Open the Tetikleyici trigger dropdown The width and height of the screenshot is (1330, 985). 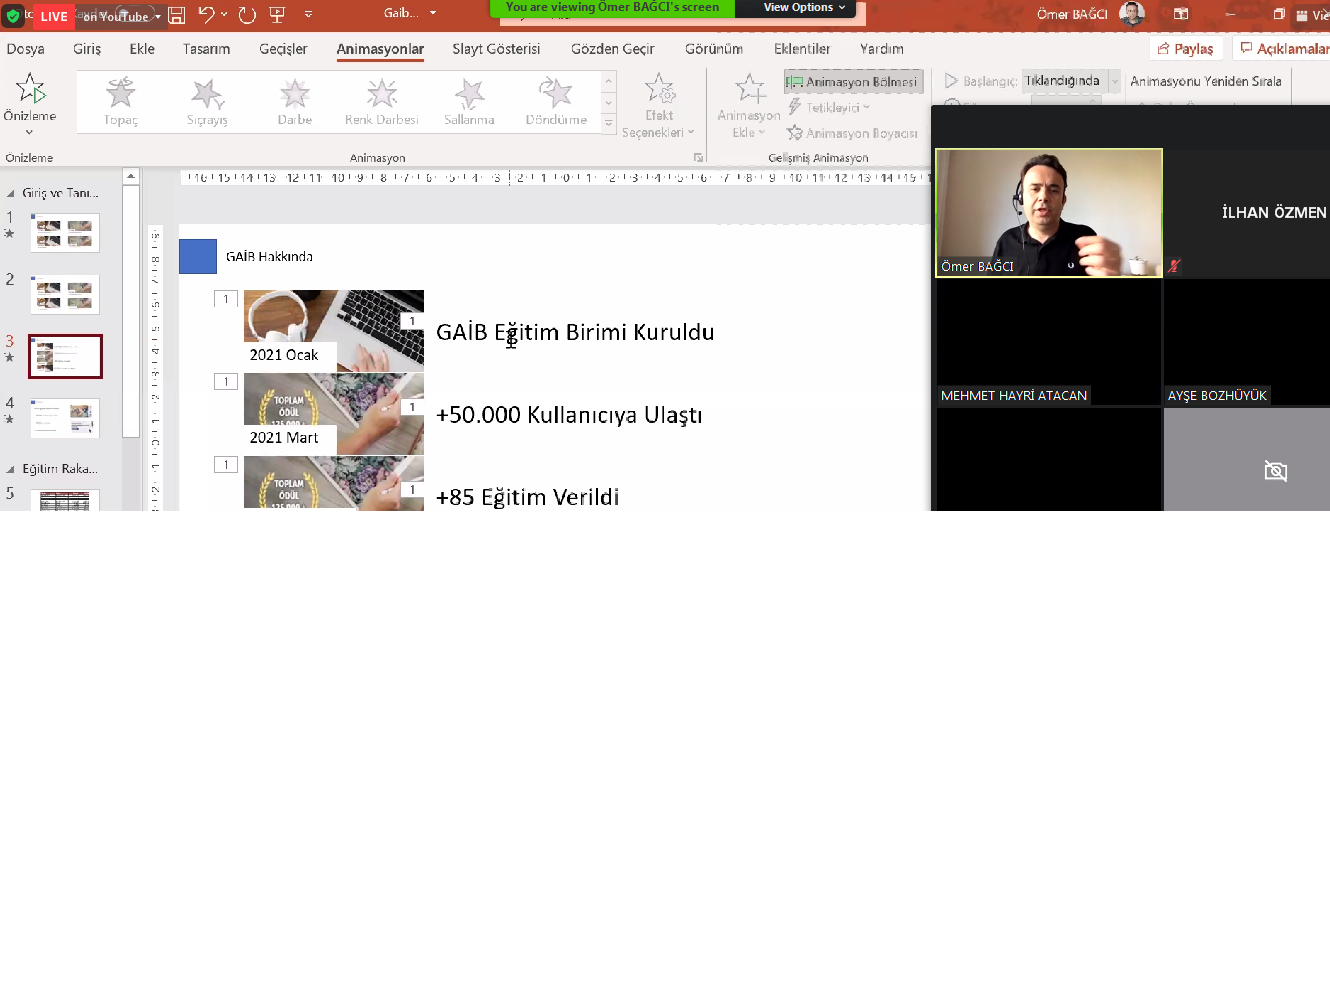(830, 107)
